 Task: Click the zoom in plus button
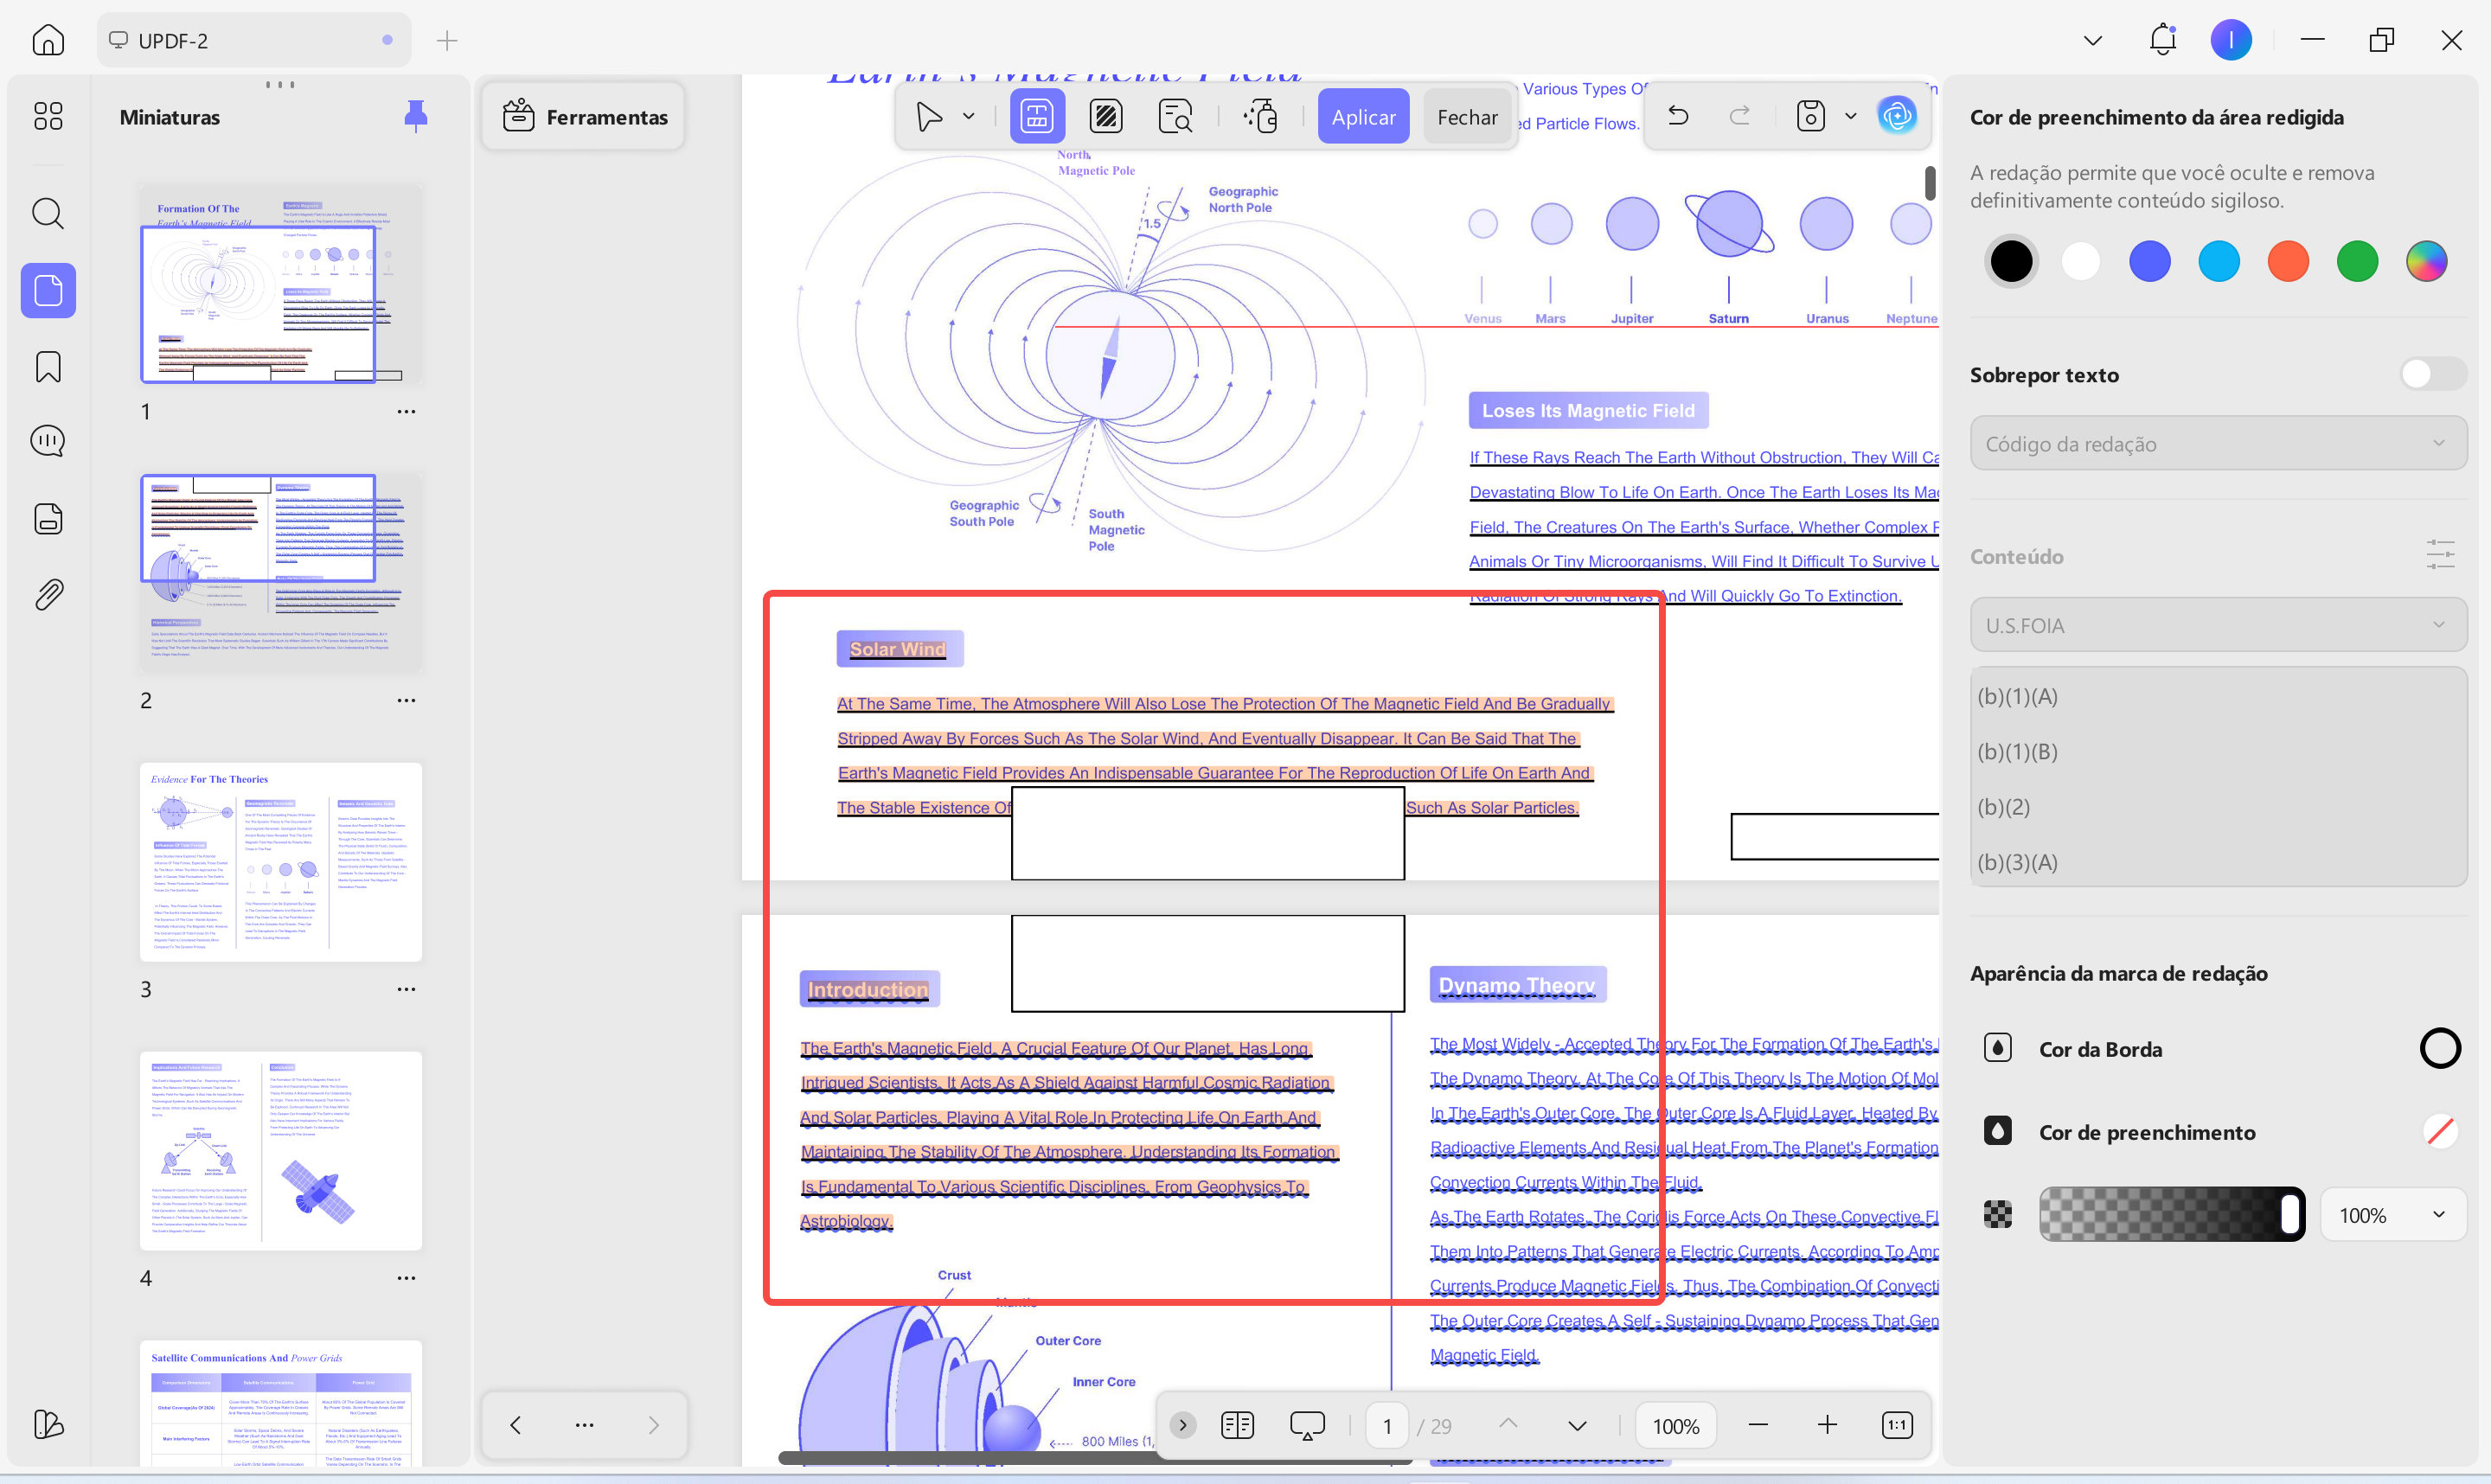pos(1827,1425)
